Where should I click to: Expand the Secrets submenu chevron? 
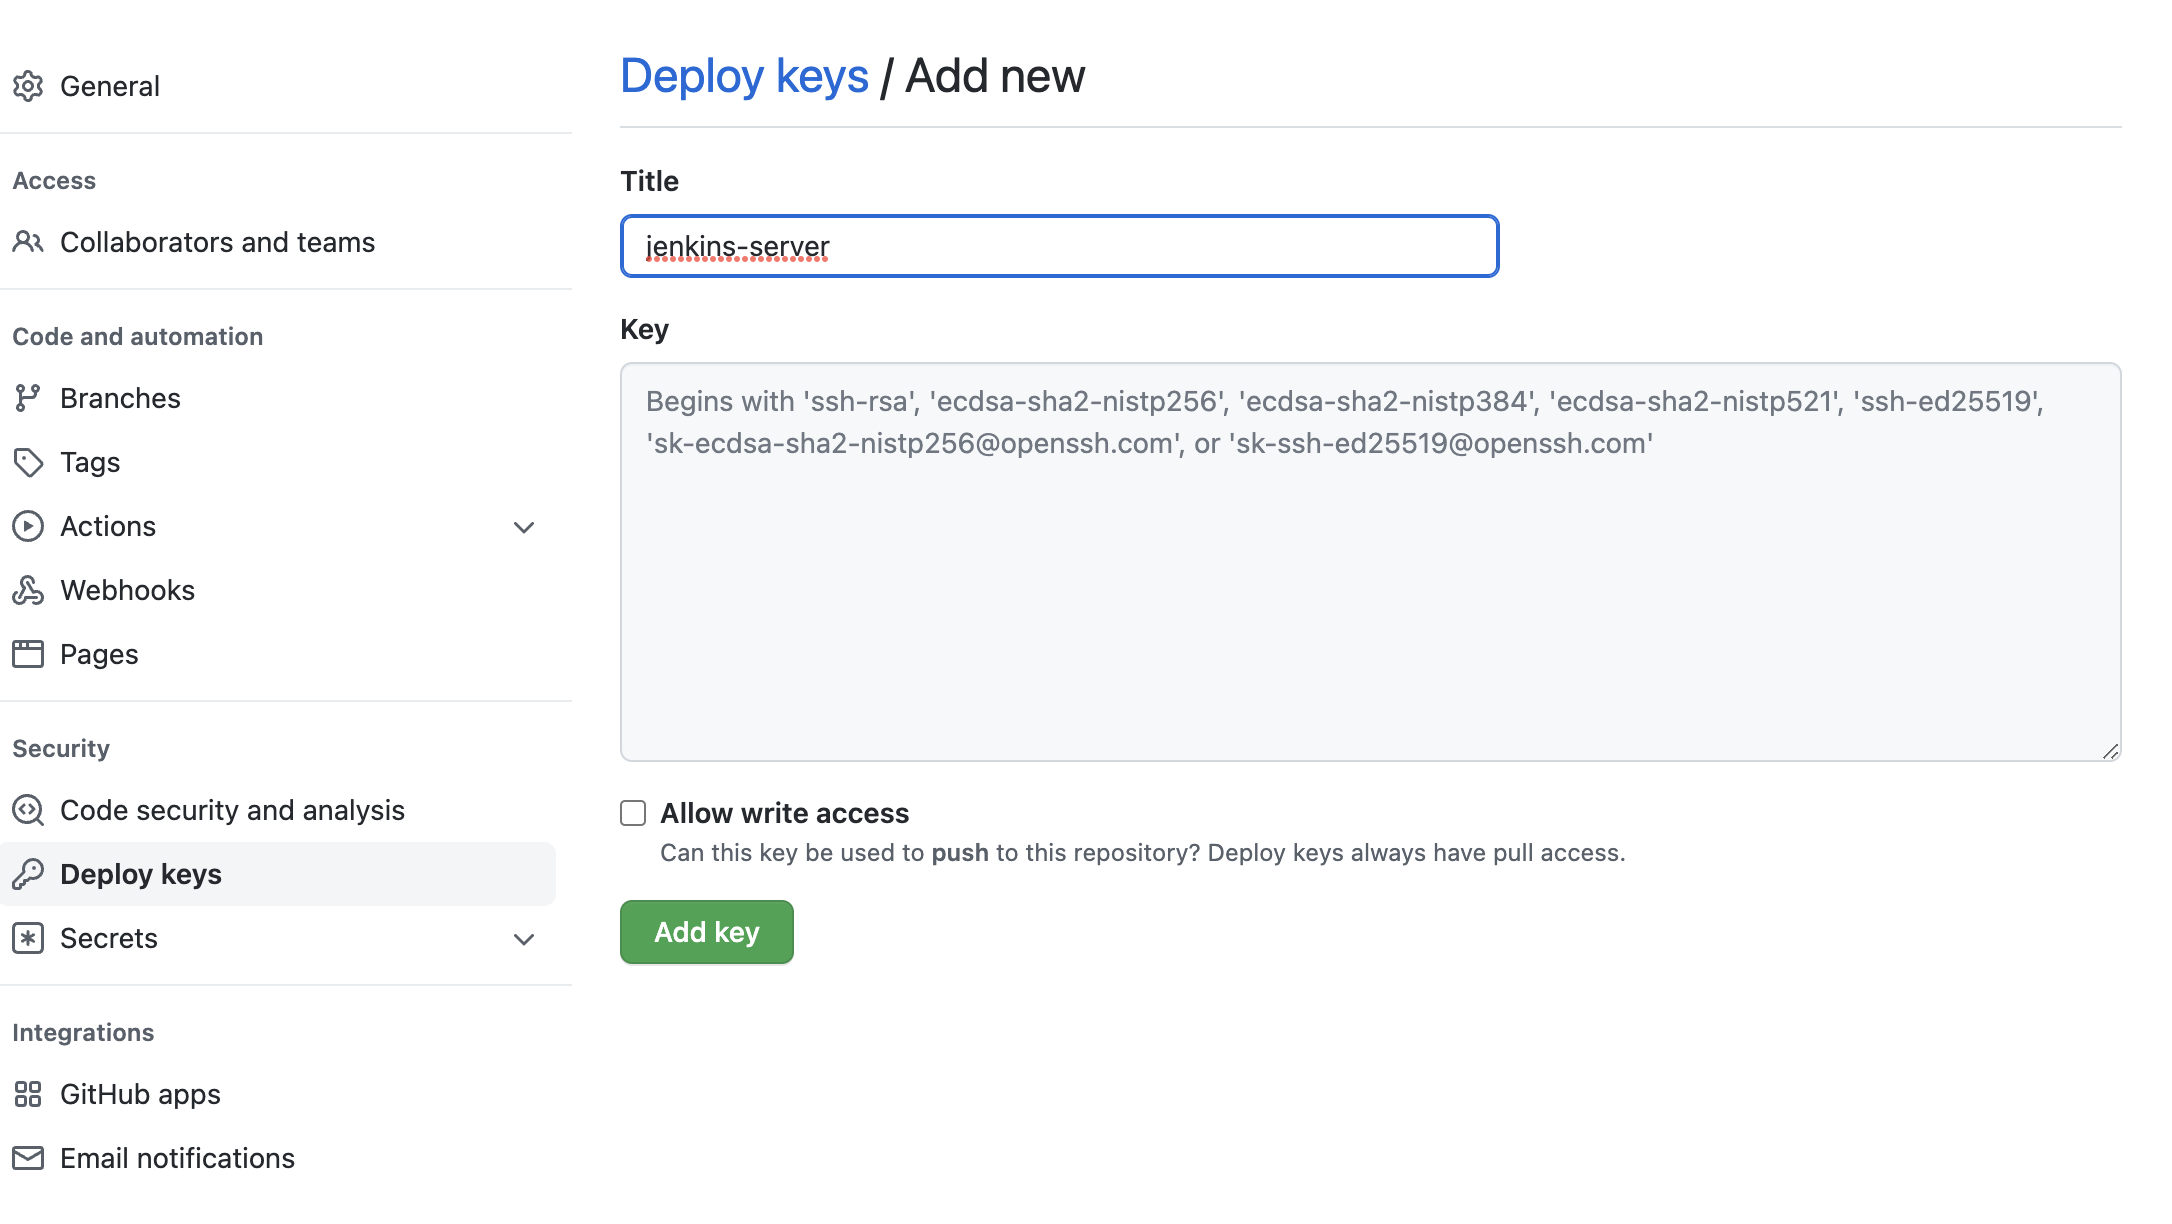(x=524, y=939)
